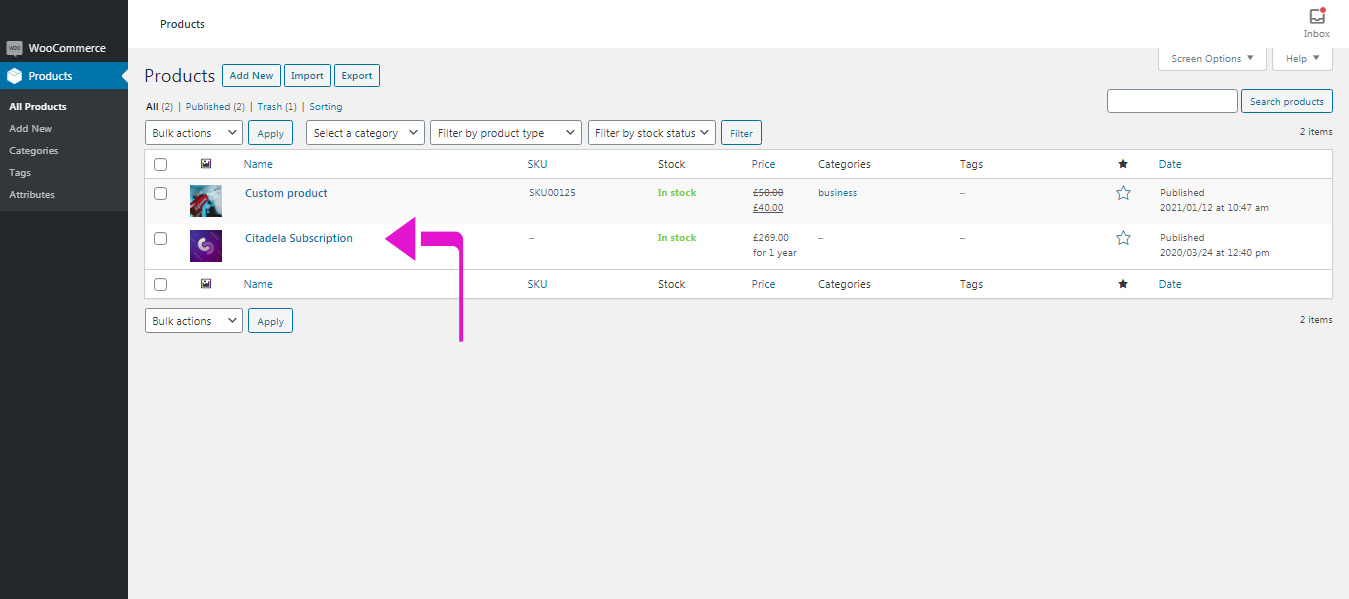This screenshot has width=1349, height=599.
Task: Sort by Date in the table header
Action: [x=1170, y=164]
